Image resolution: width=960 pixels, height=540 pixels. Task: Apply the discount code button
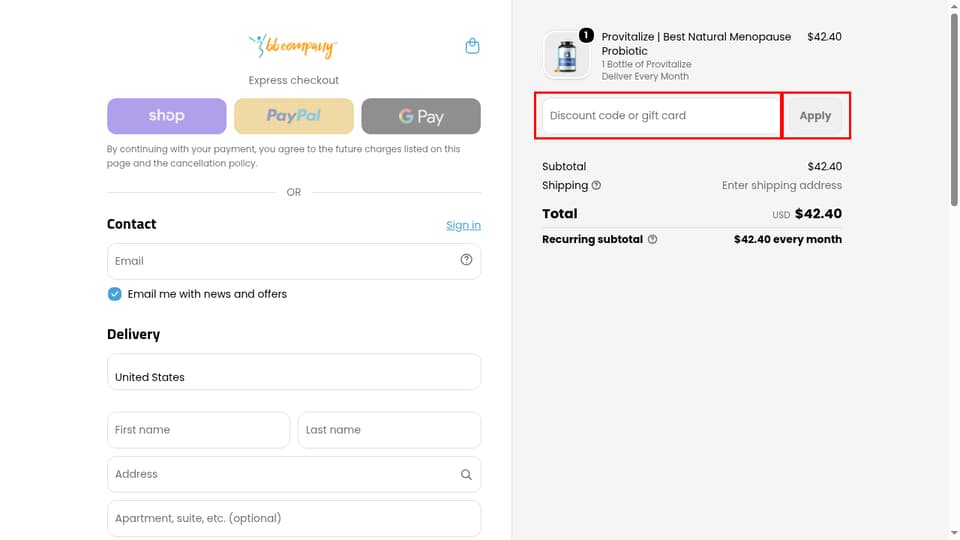click(816, 116)
